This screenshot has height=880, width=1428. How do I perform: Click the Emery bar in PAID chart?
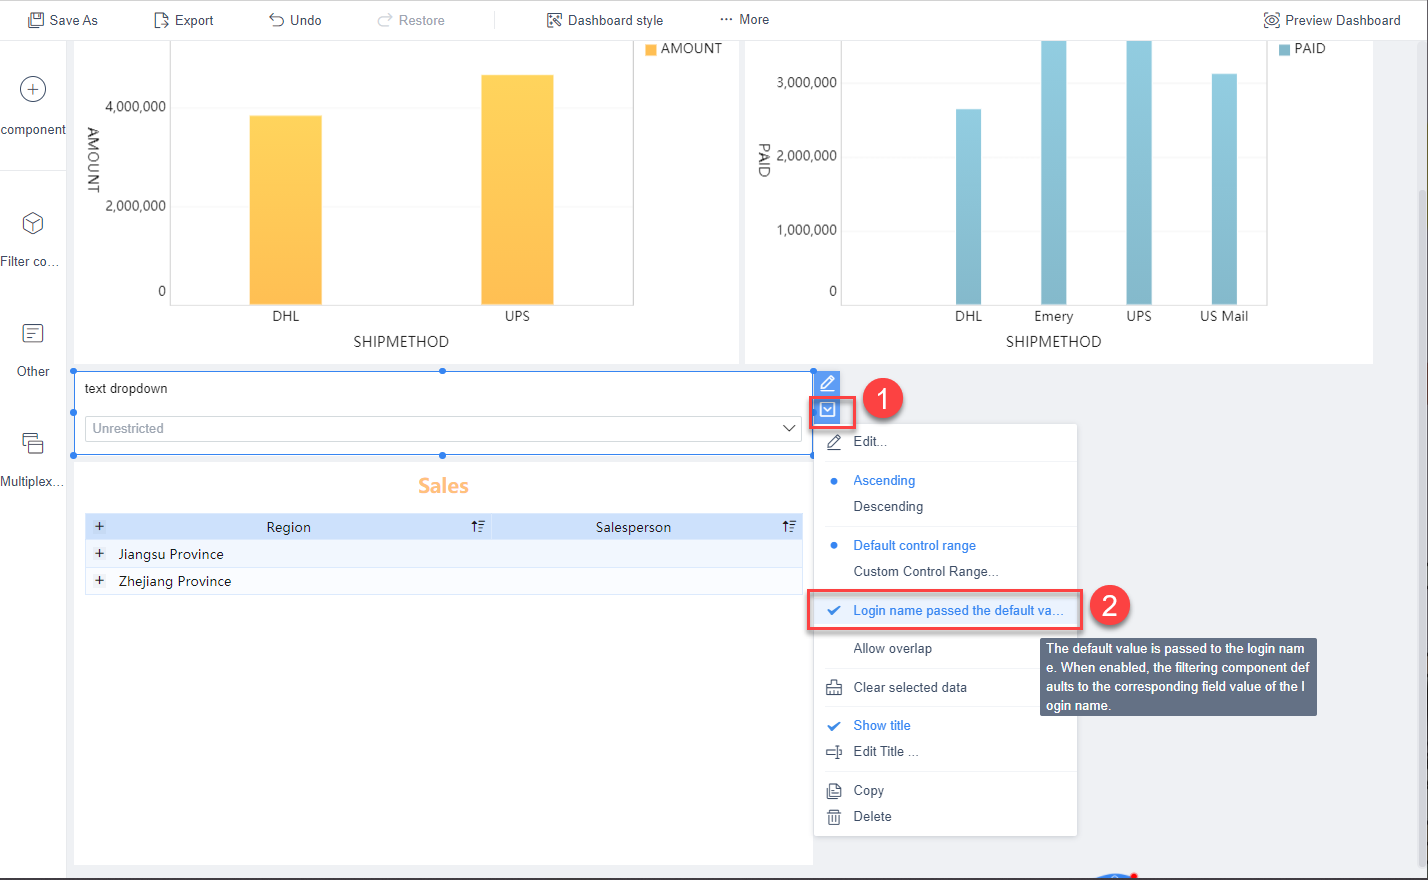click(1054, 172)
